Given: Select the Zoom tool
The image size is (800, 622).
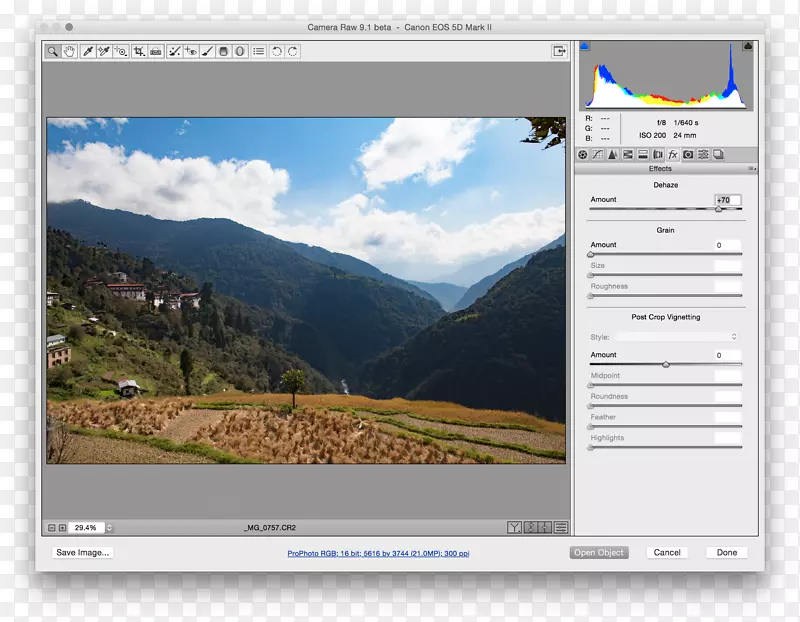Looking at the screenshot, I should coord(52,51).
